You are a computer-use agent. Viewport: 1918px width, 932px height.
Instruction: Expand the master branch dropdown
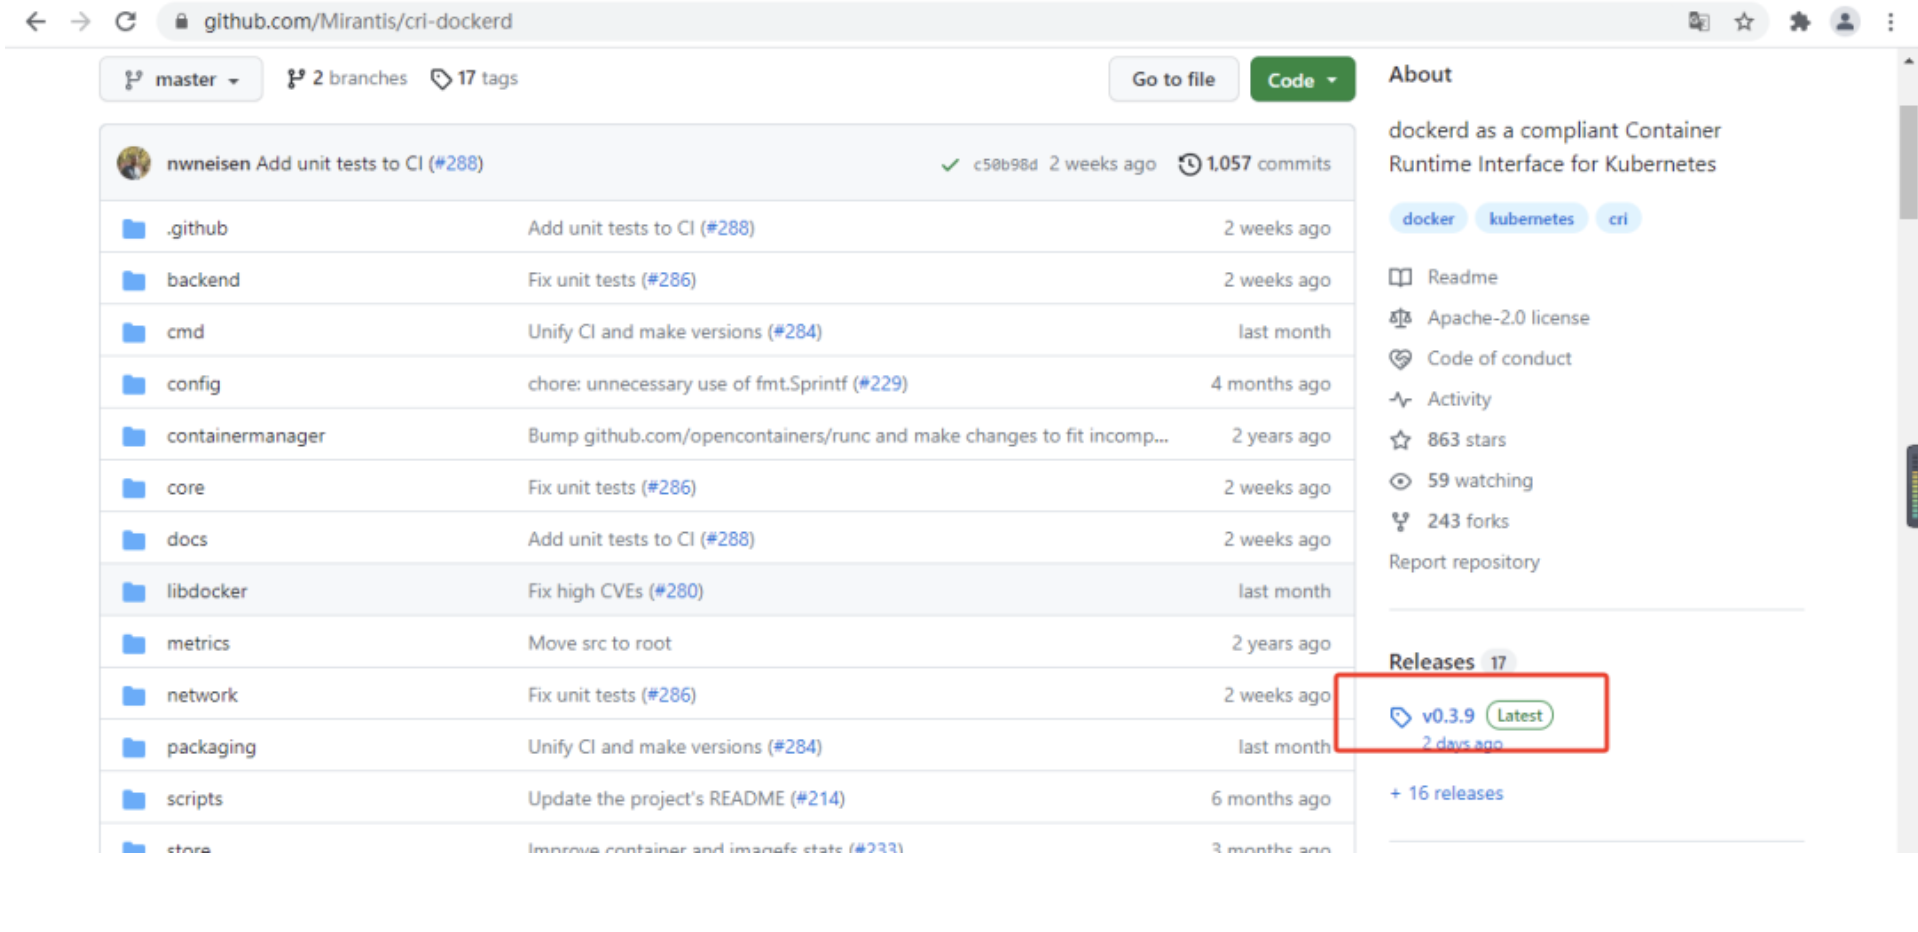[181, 79]
